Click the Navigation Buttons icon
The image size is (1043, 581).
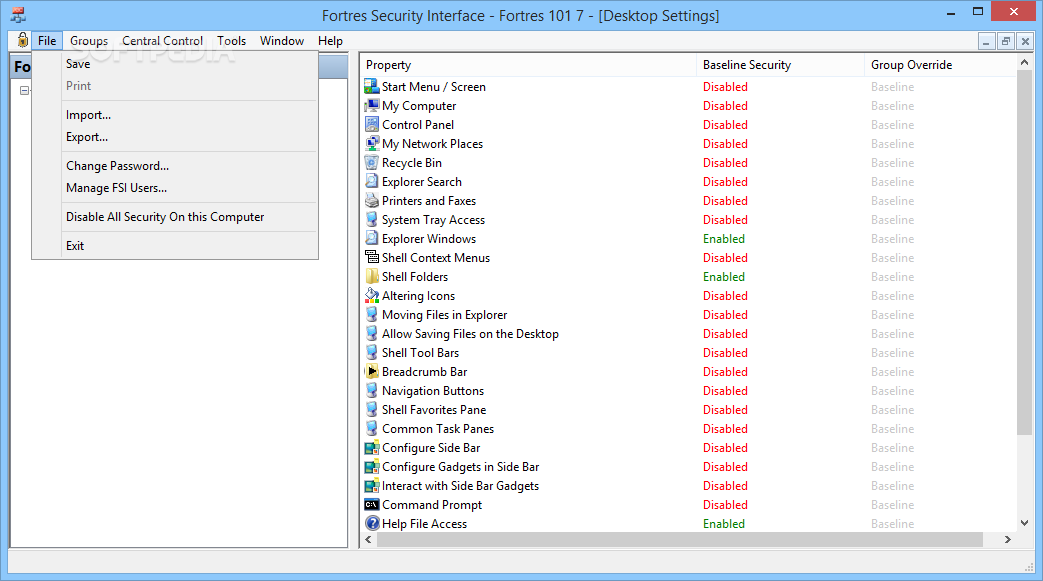[372, 391]
